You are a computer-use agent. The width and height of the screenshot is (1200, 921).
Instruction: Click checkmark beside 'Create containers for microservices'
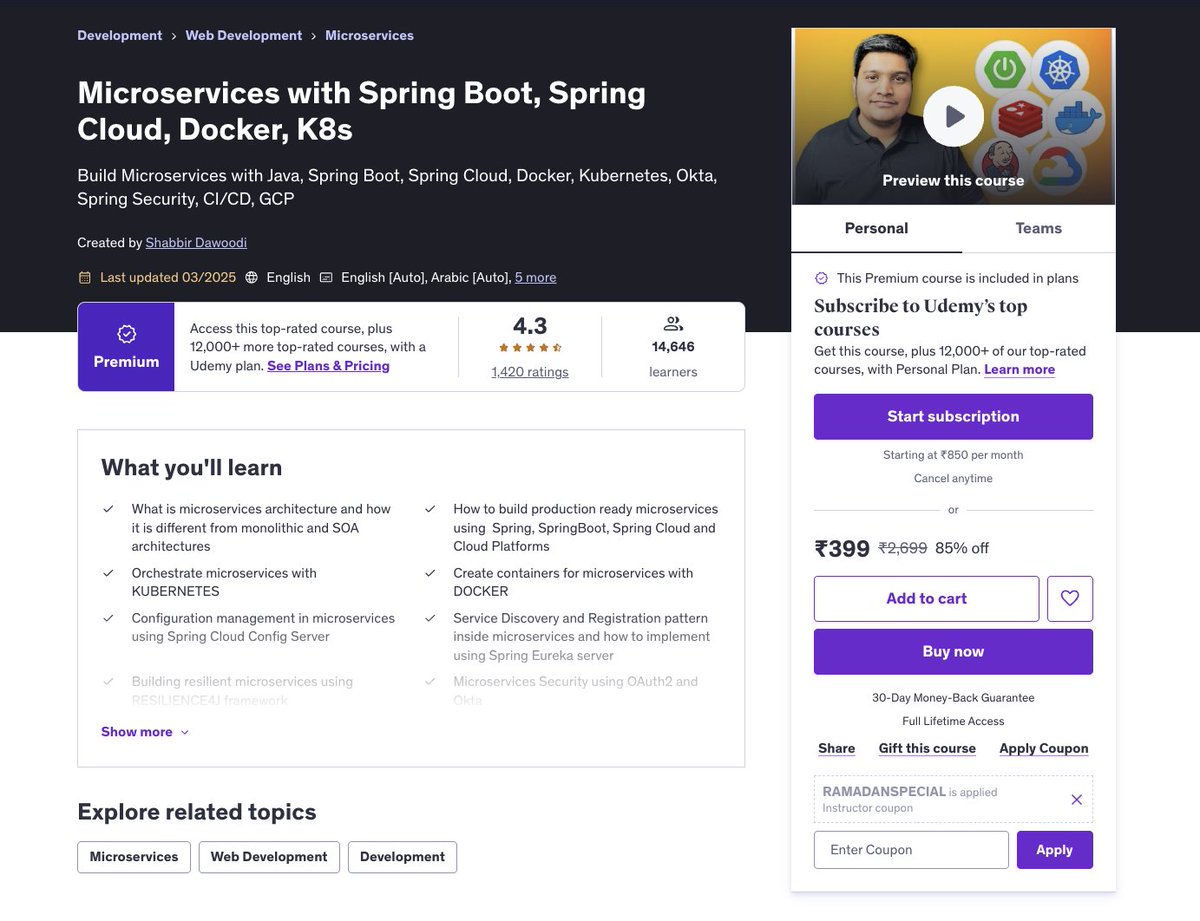pyautogui.click(x=430, y=573)
